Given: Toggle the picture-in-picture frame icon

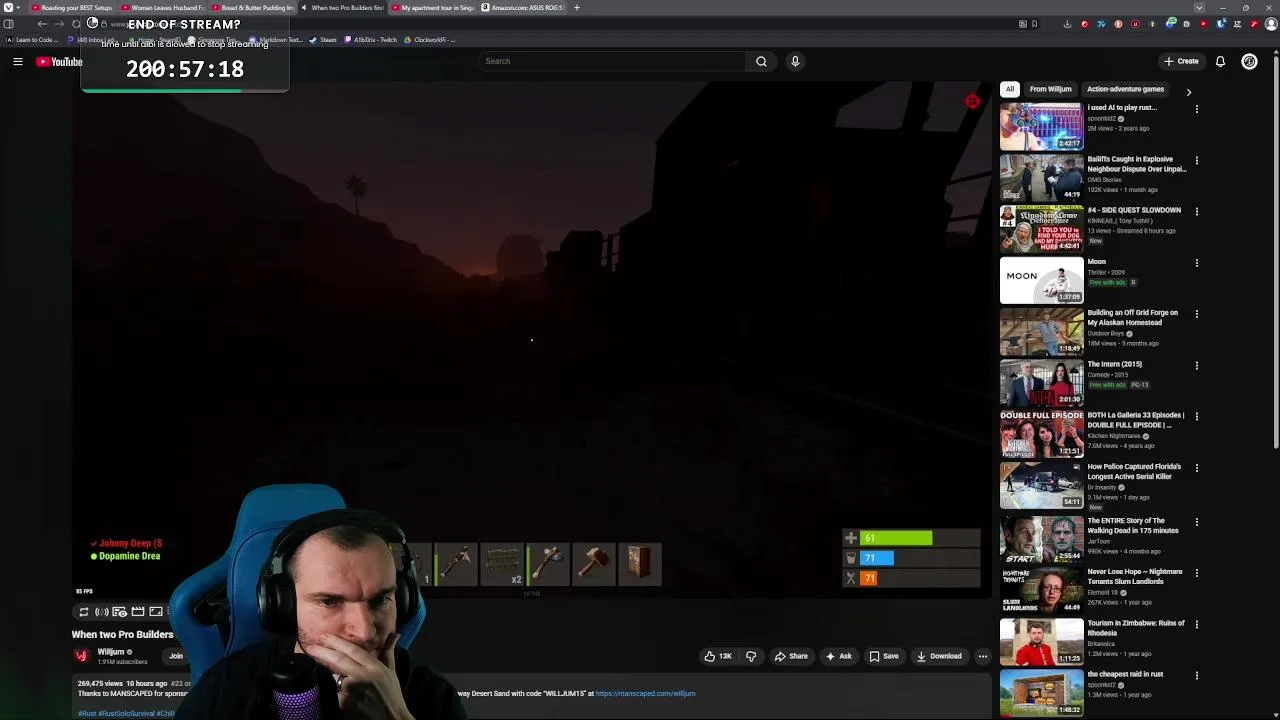Looking at the screenshot, I should coord(156,612).
